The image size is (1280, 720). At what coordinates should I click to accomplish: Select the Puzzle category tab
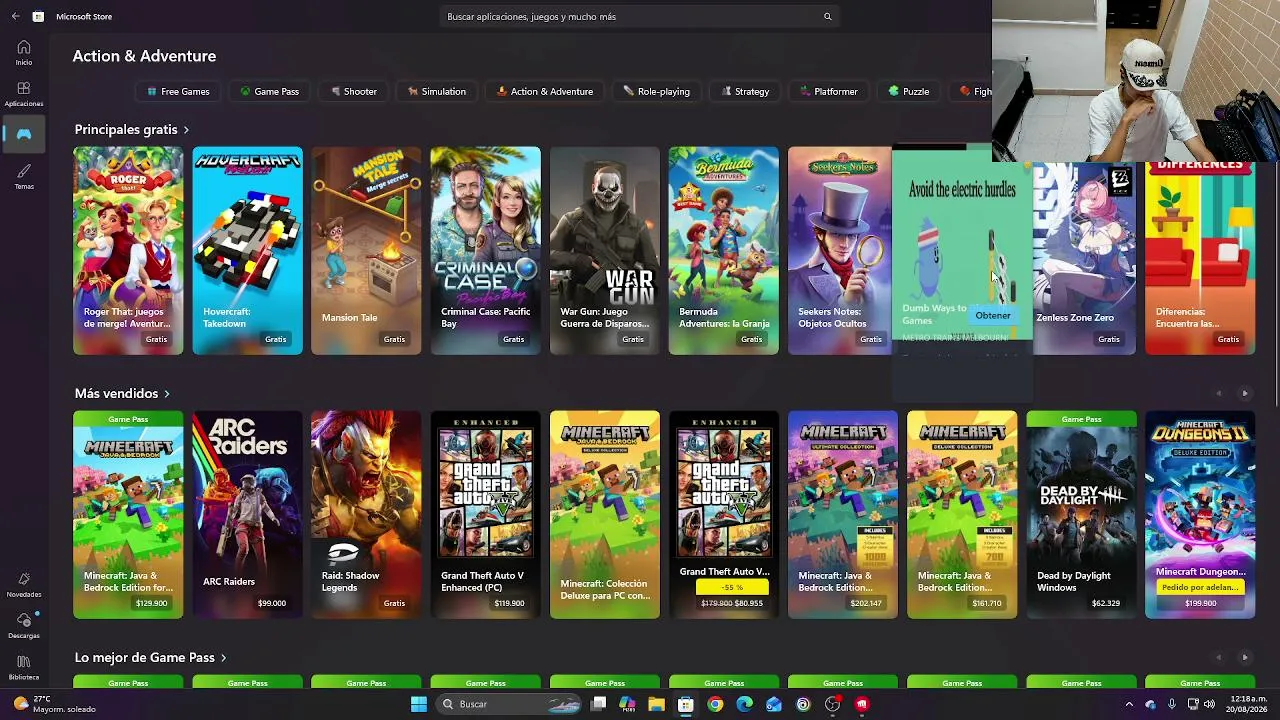[909, 91]
